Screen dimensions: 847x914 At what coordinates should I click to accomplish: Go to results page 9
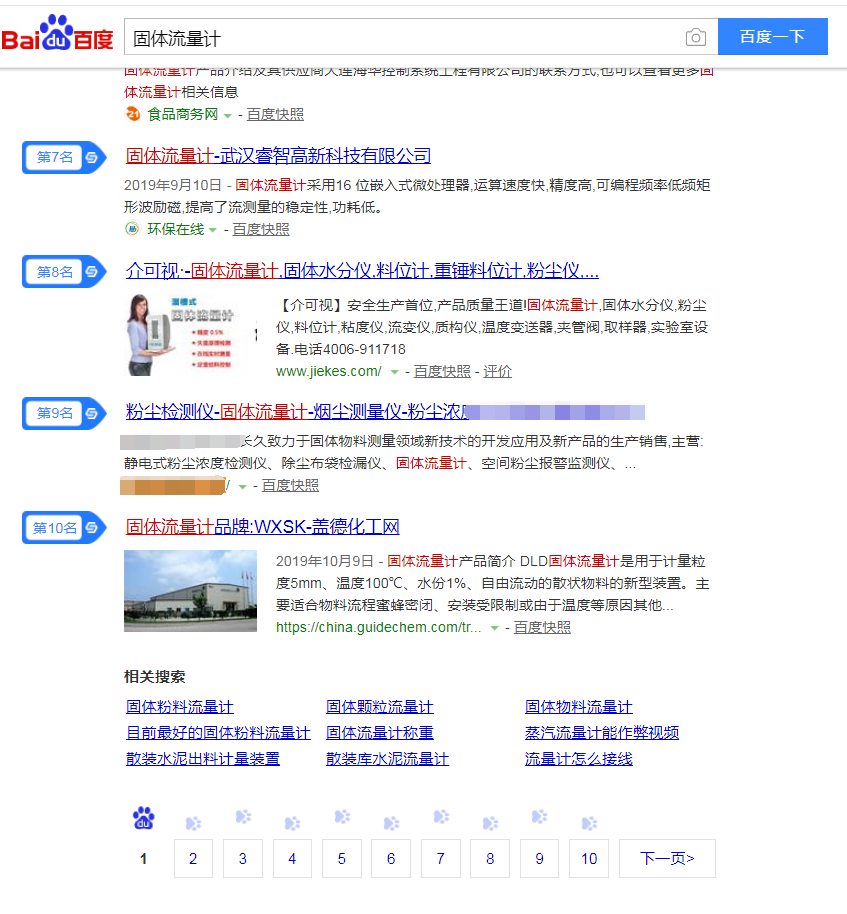[539, 859]
